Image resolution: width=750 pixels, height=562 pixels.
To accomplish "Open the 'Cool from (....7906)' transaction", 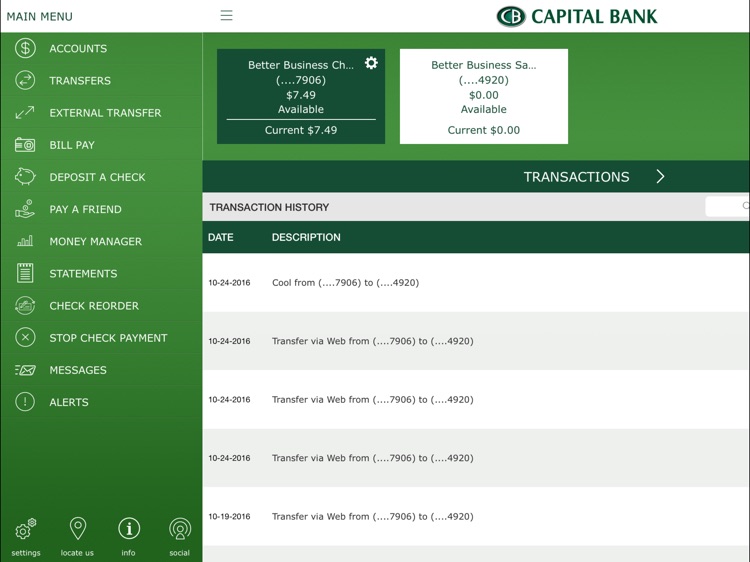I will (x=476, y=283).
